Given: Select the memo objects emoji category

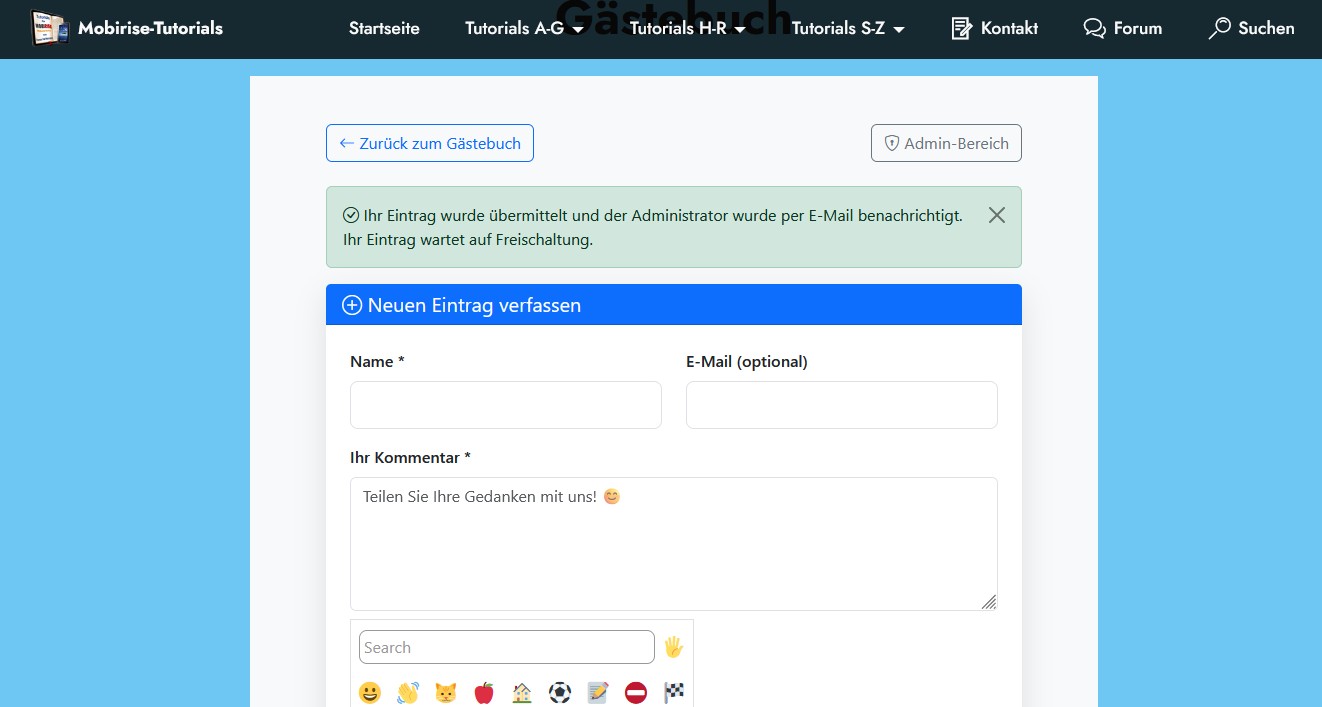Looking at the screenshot, I should 598,692.
